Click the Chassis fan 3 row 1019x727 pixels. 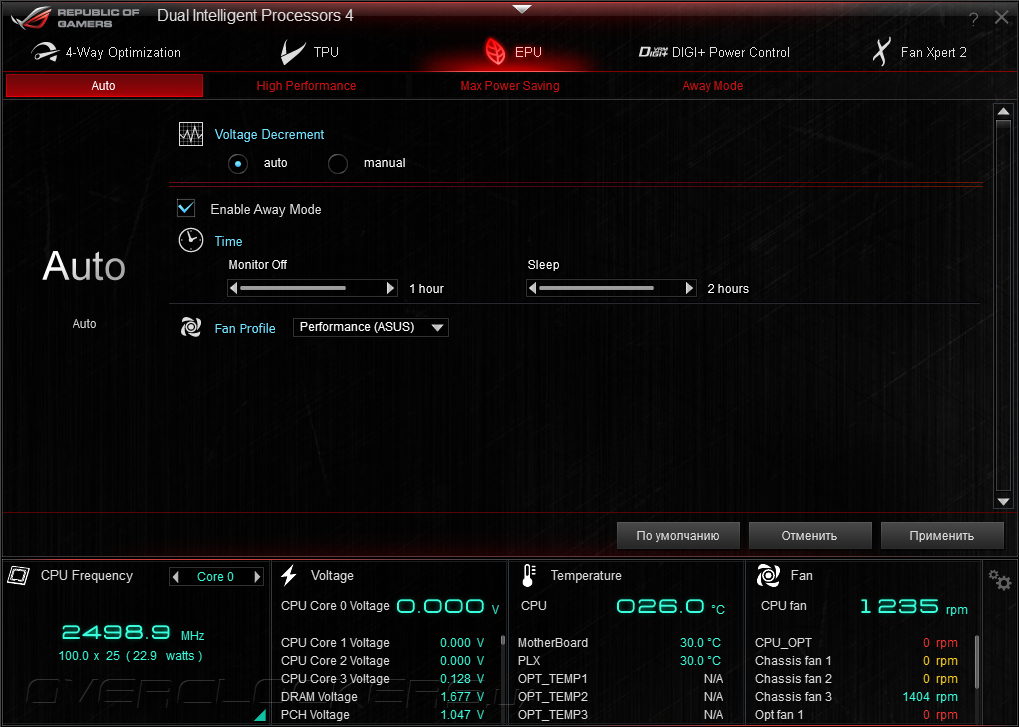857,696
